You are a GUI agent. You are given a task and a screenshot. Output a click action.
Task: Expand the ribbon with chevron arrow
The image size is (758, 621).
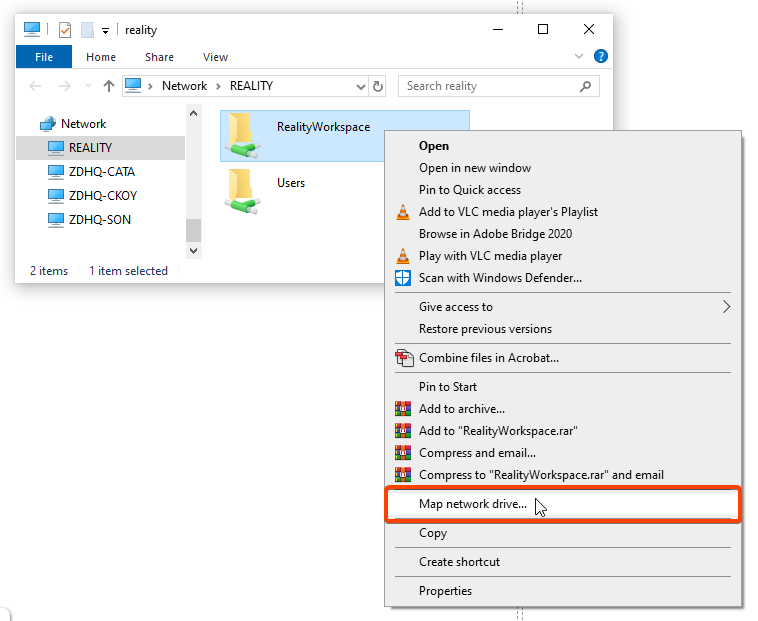[x=580, y=57]
